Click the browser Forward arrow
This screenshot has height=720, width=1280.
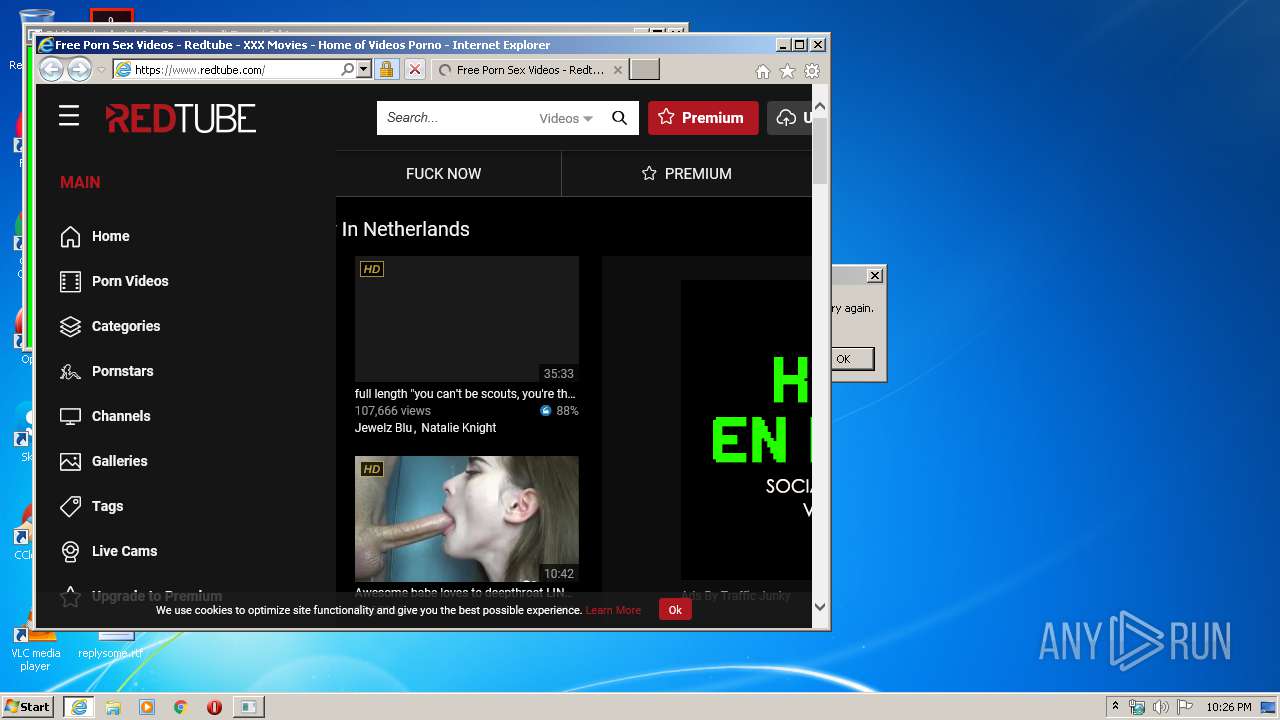point(79,70)
